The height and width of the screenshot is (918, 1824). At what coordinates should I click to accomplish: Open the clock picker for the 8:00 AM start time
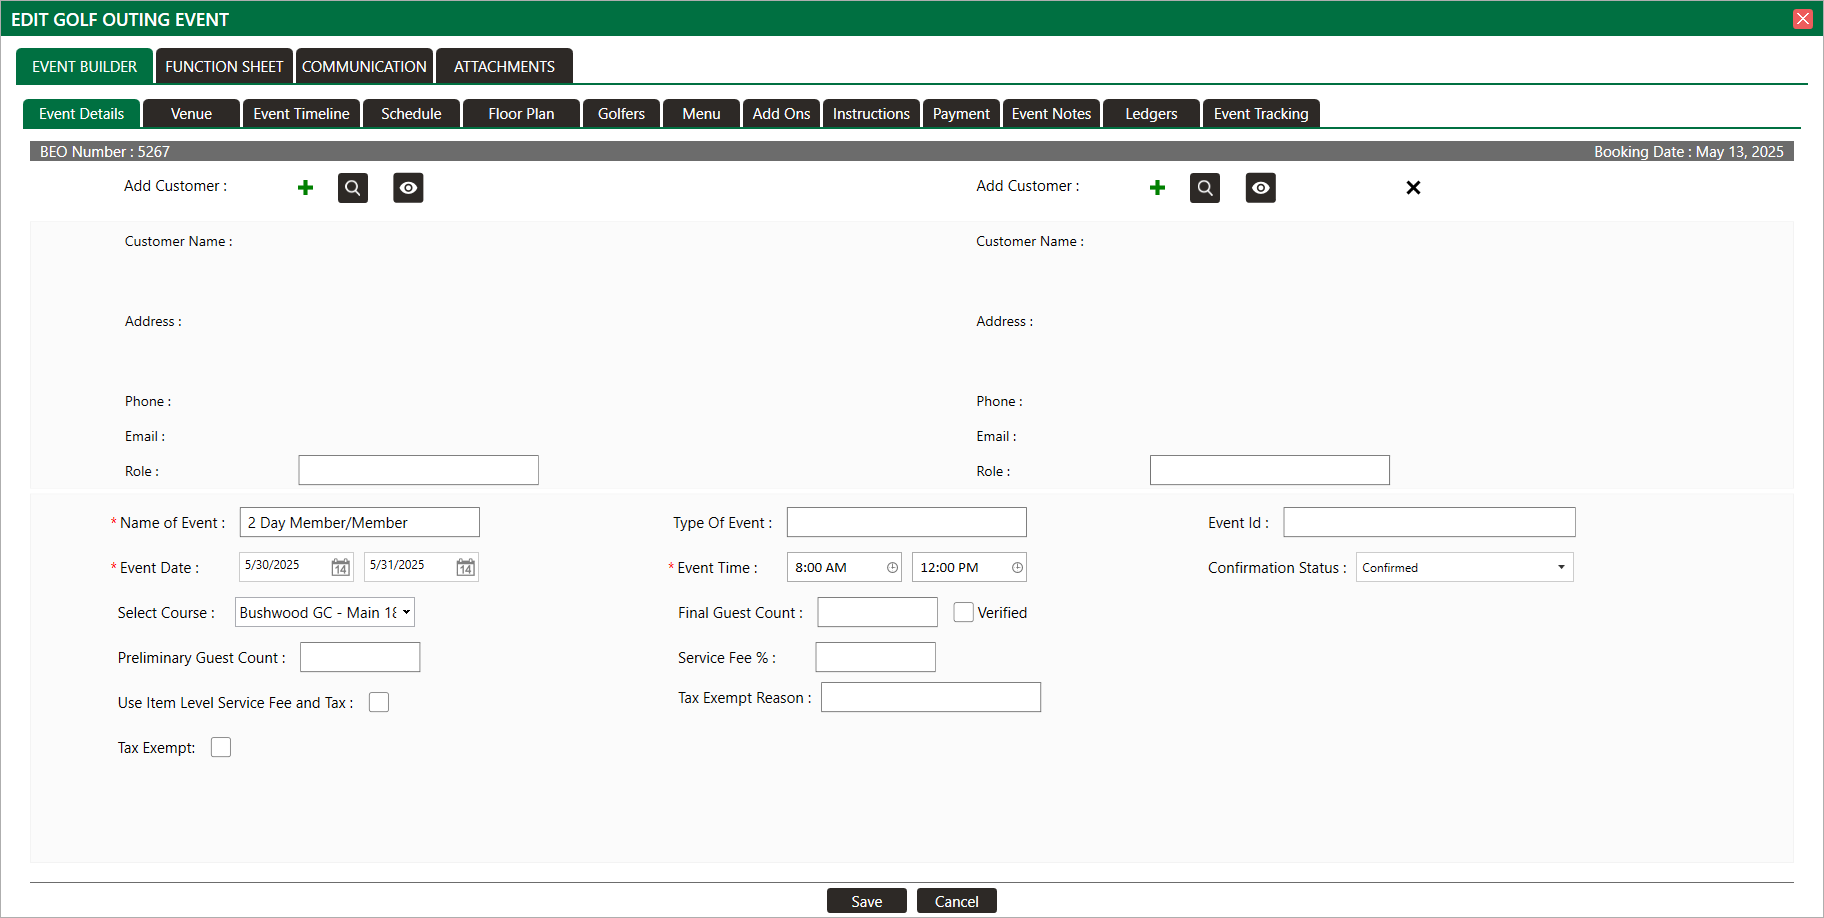[x=892, y=568]
